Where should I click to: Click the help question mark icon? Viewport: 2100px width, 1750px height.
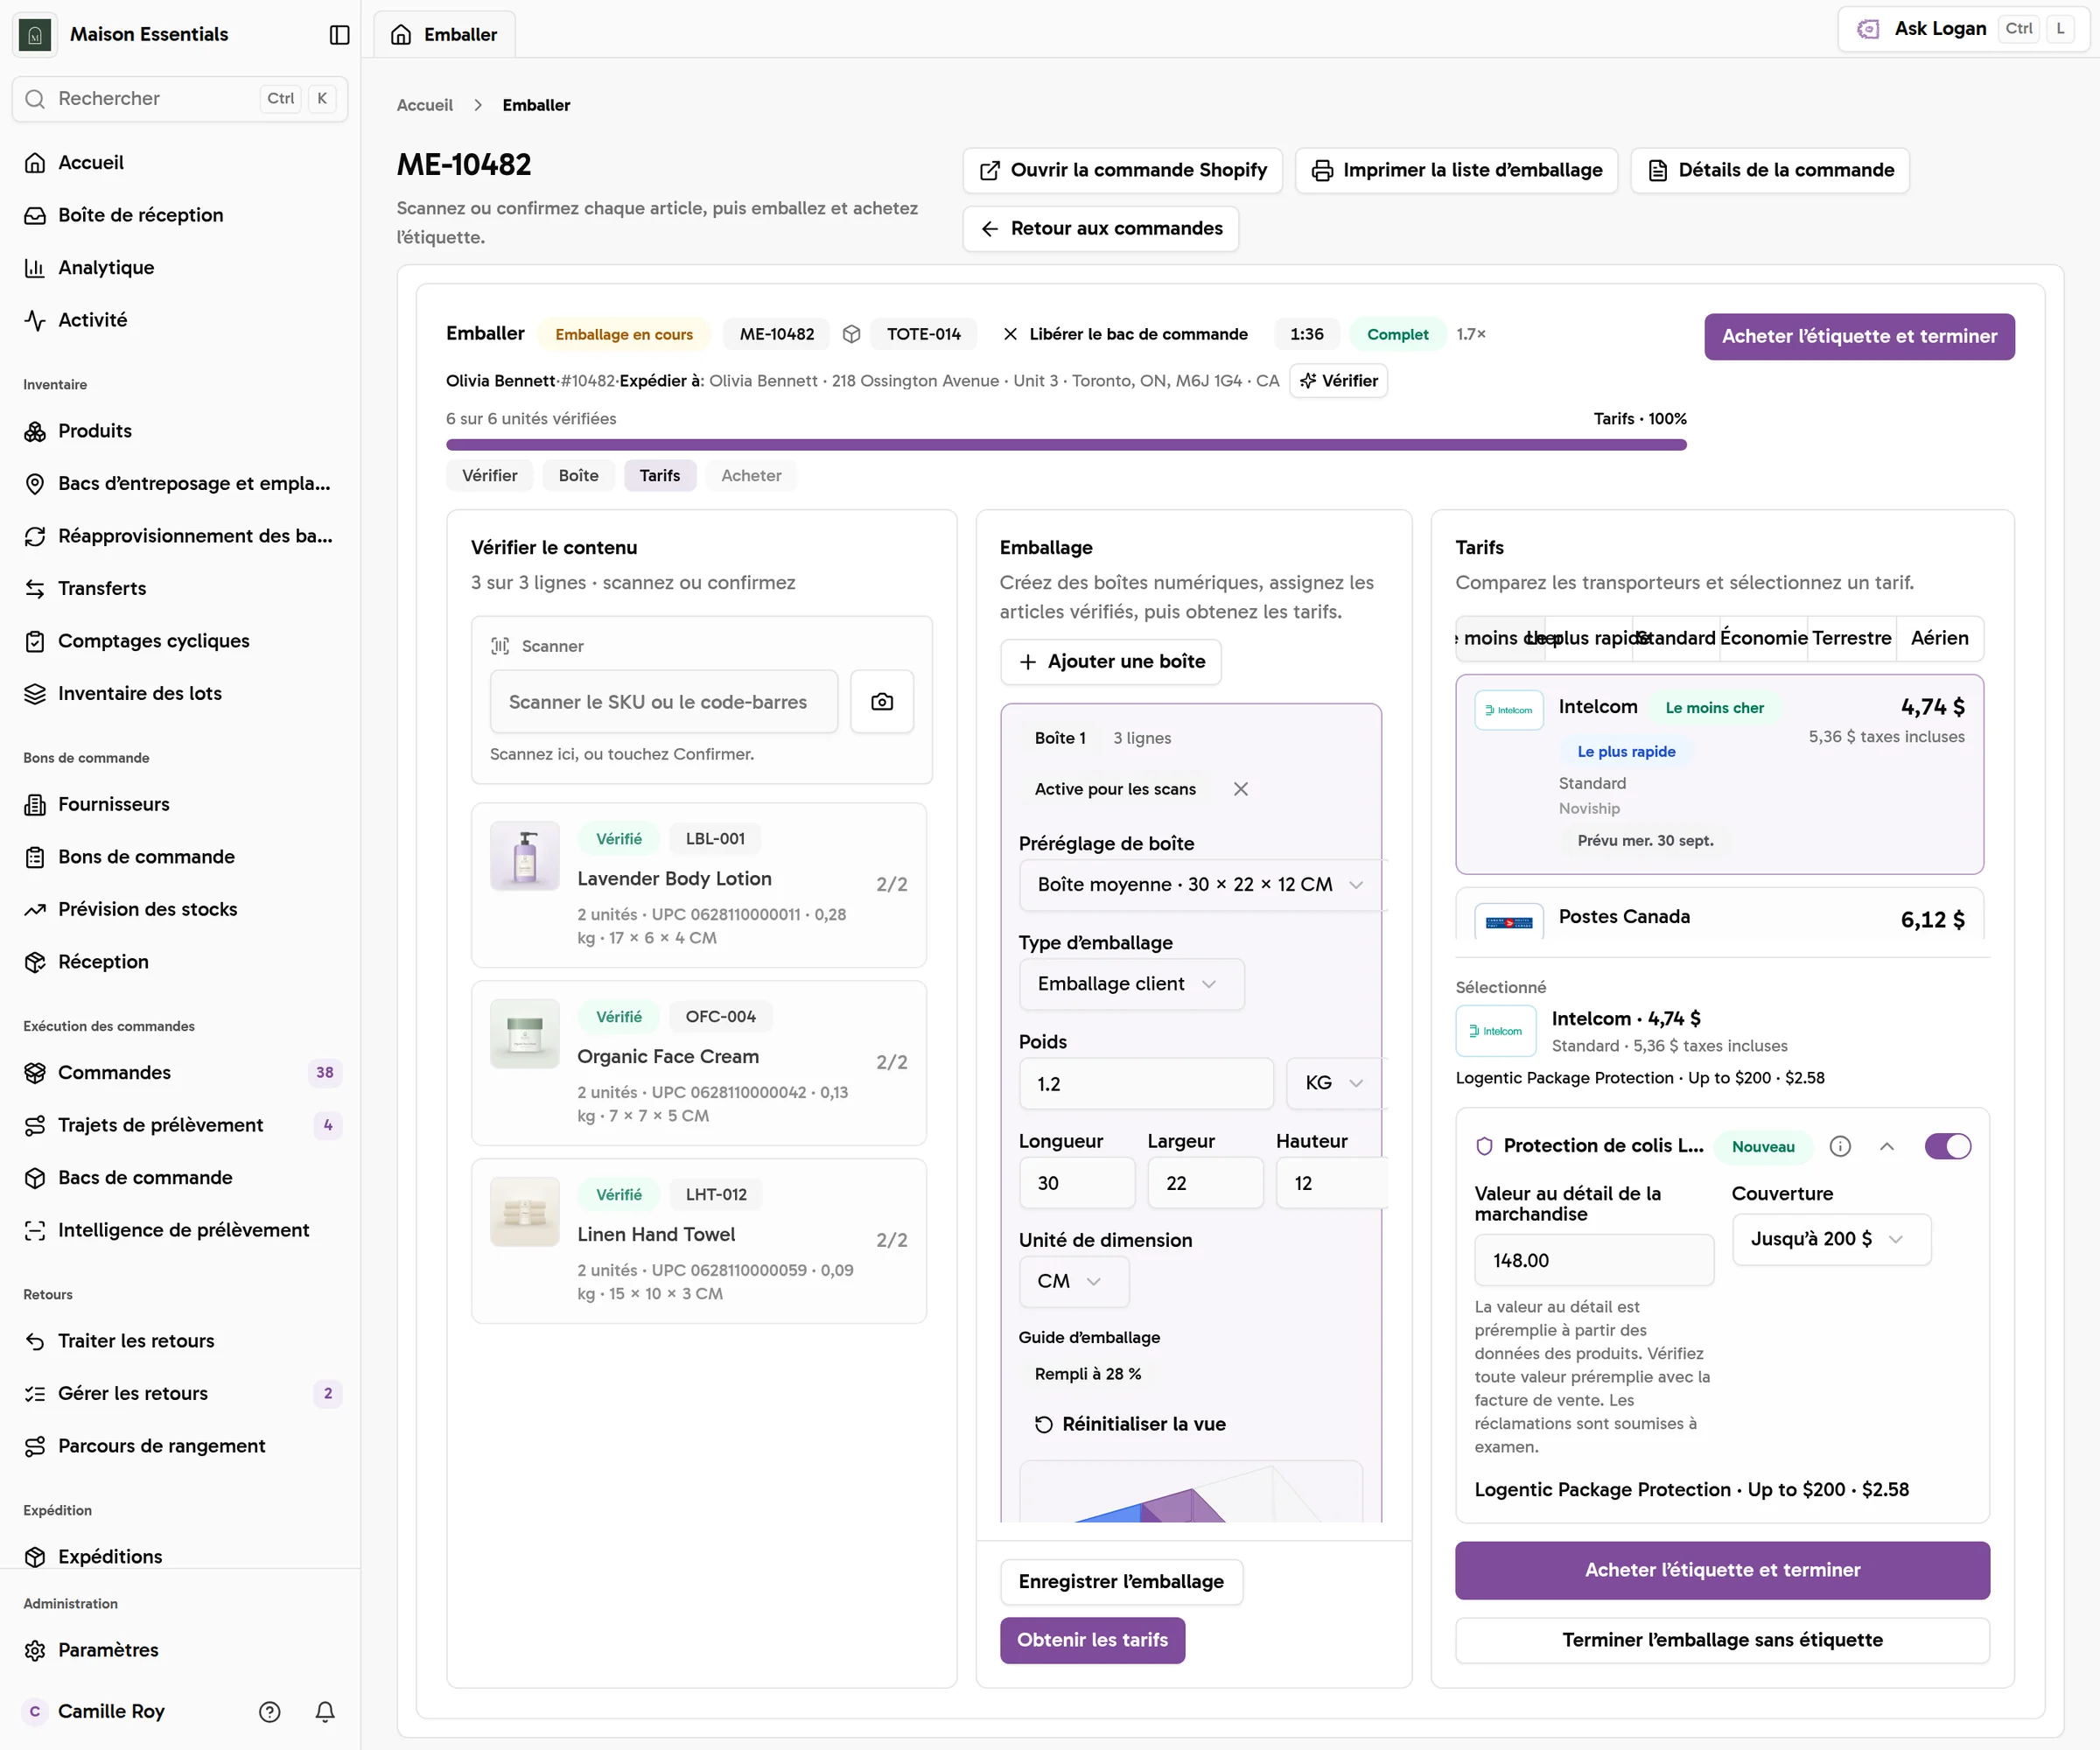click(x=269, y=1711)
